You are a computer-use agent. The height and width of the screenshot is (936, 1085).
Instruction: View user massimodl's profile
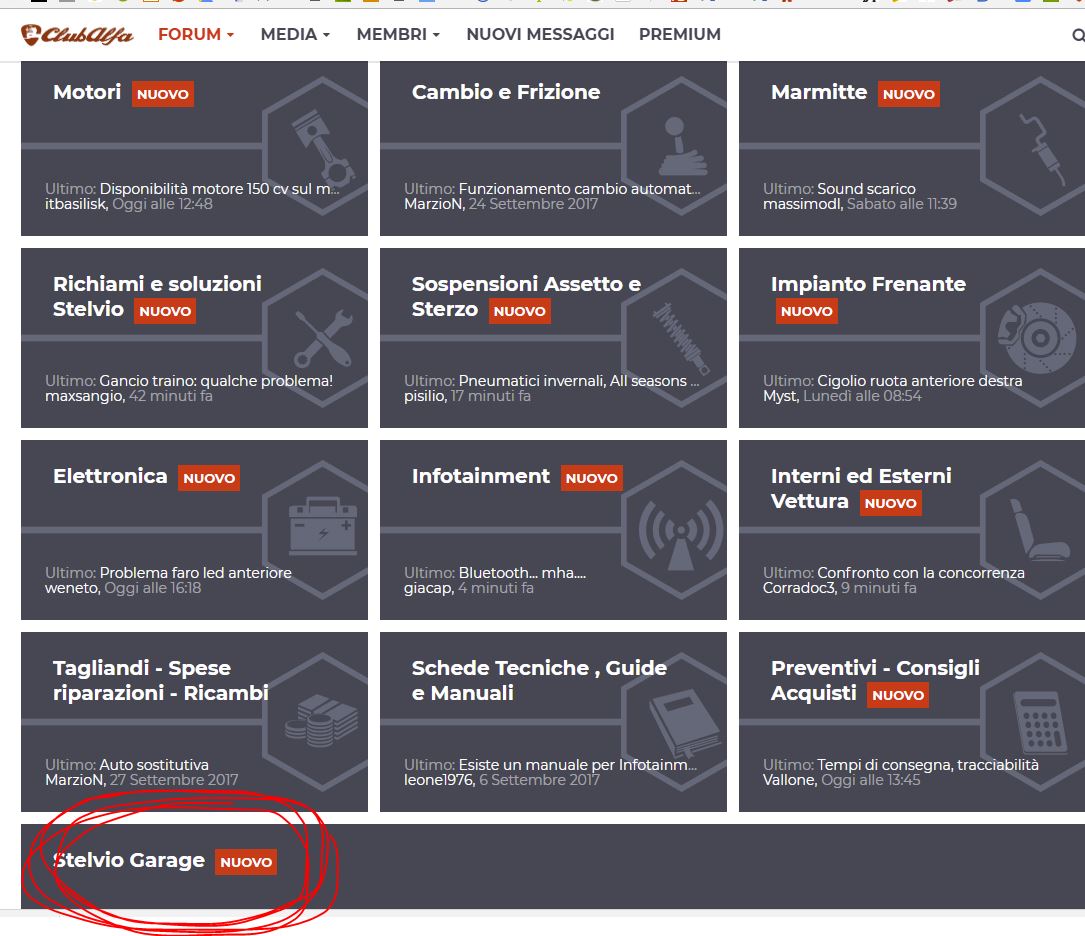pyautogui.click(x=803, y=204)
